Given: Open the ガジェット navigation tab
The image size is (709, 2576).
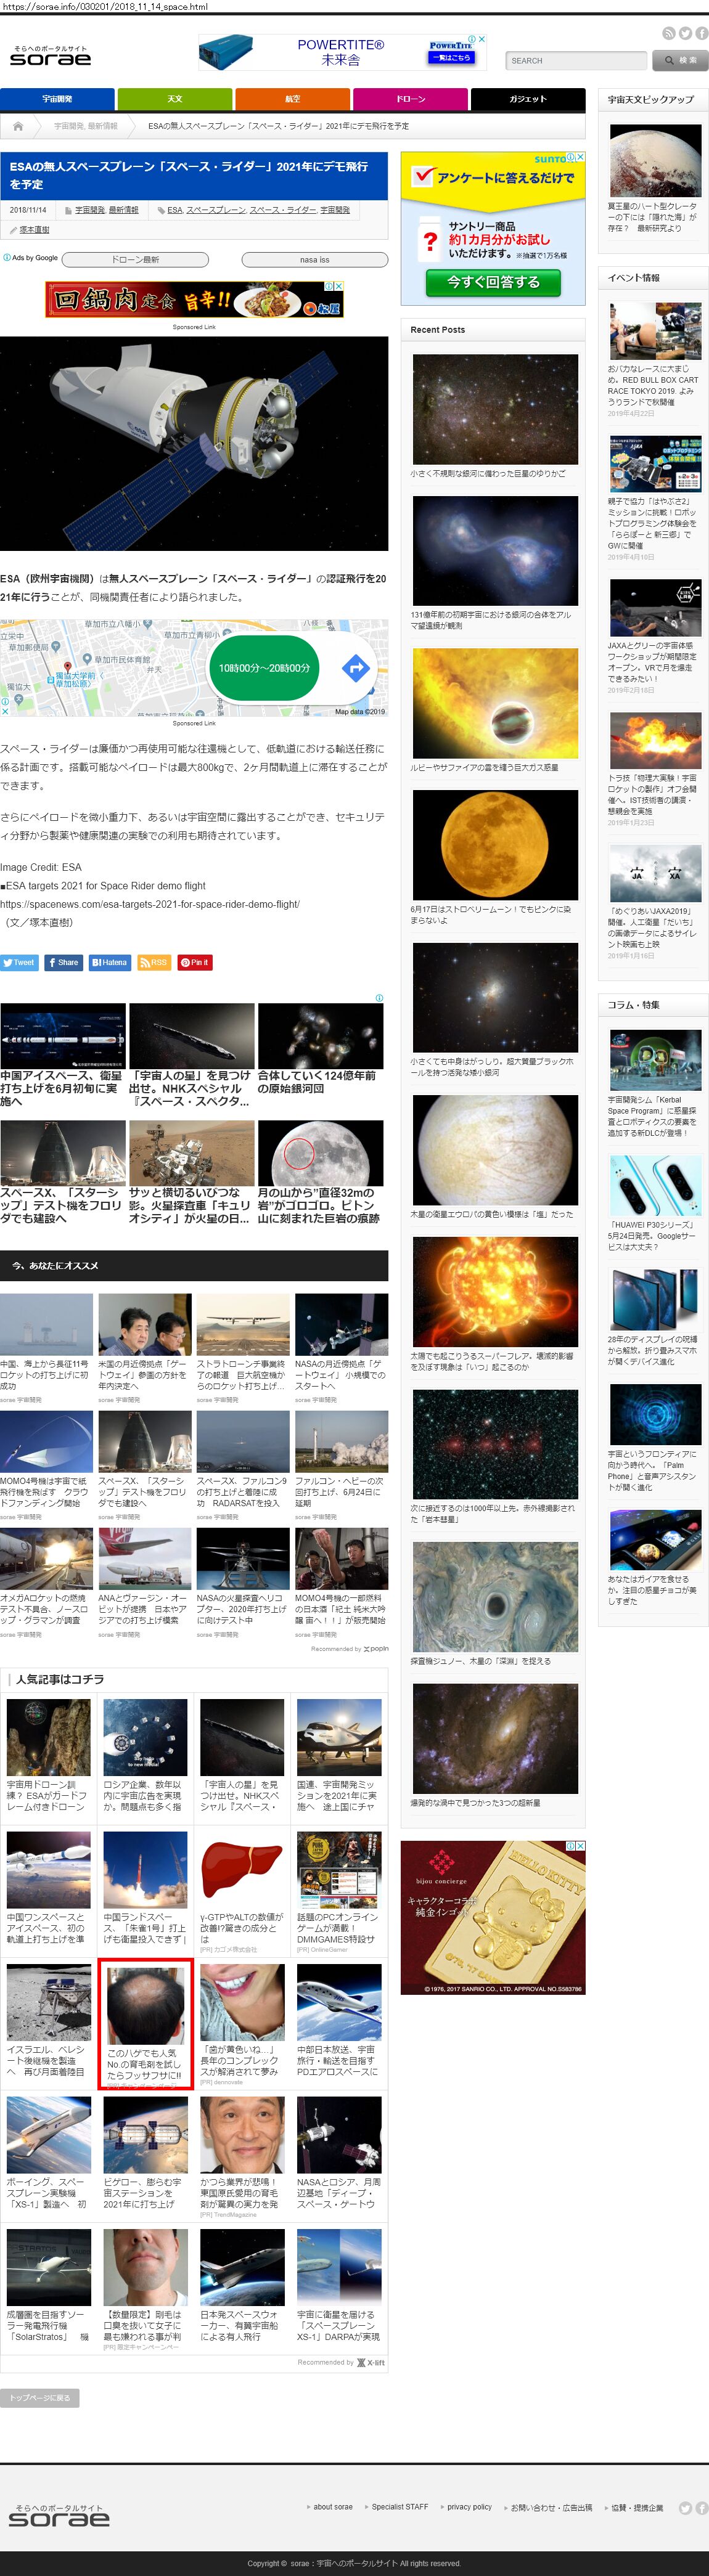Looking at the screenshot, I should click(x=528, y=99).
